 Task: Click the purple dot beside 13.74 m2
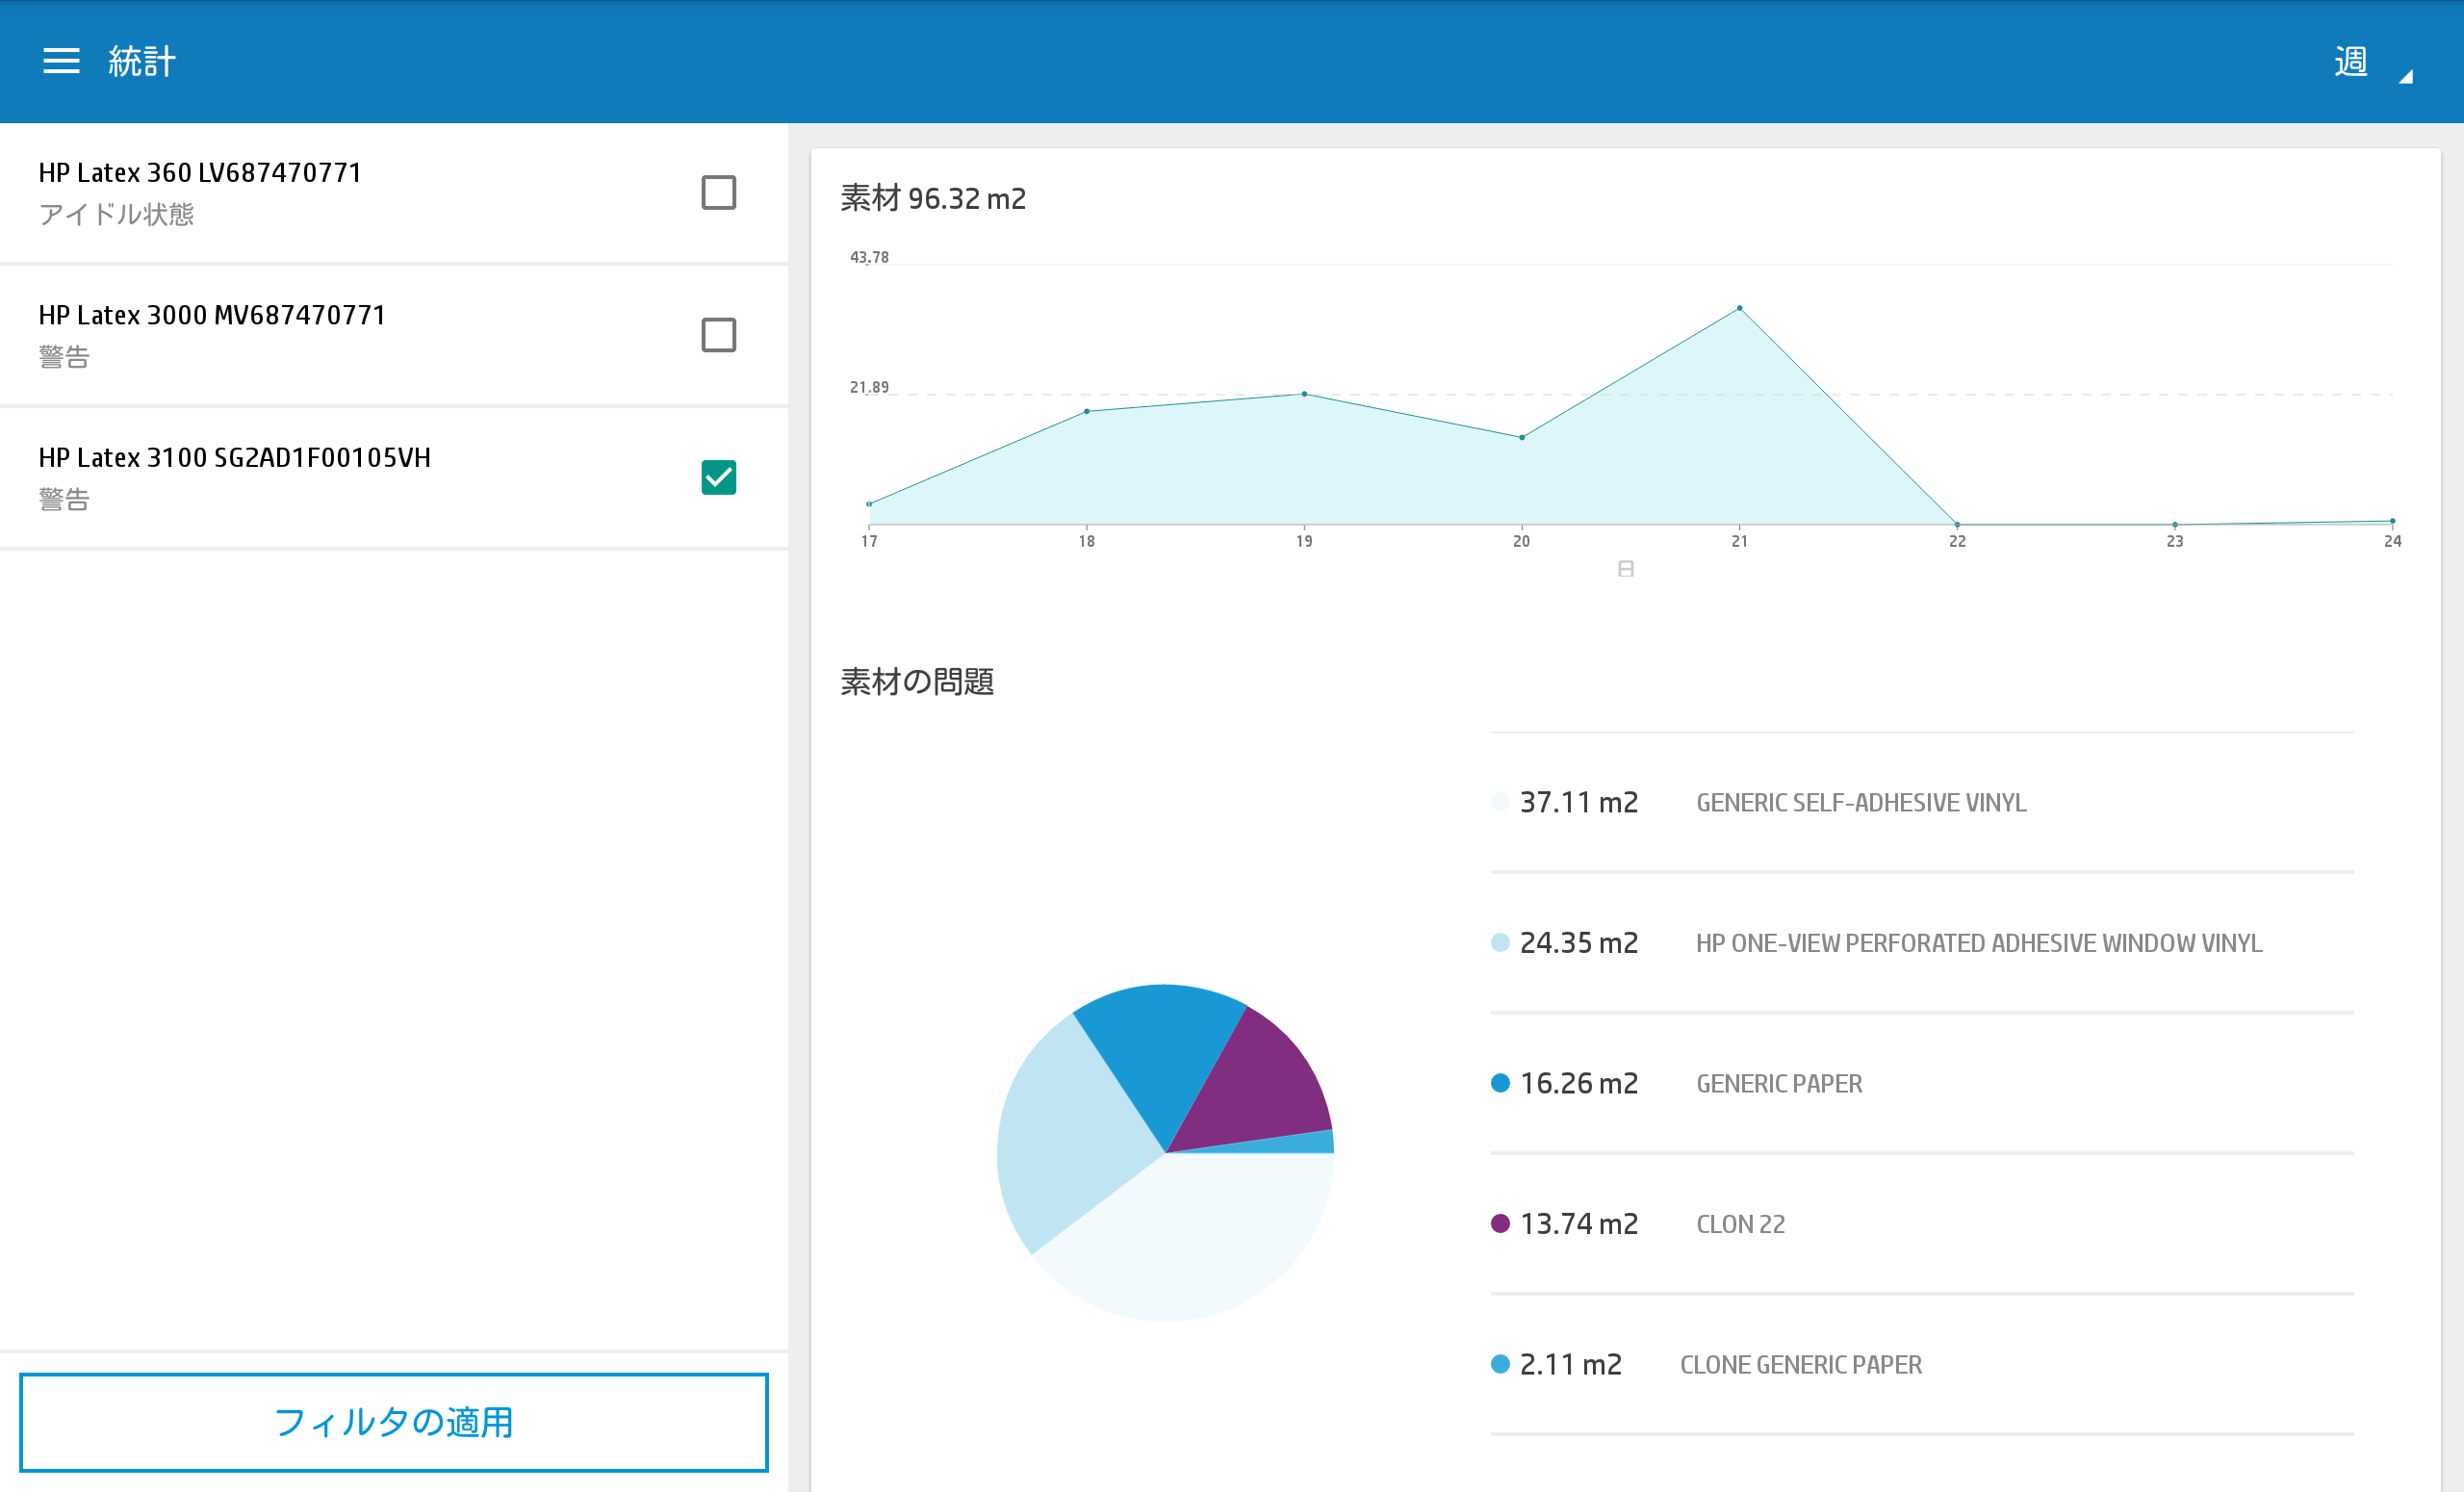point(1500,1223)
